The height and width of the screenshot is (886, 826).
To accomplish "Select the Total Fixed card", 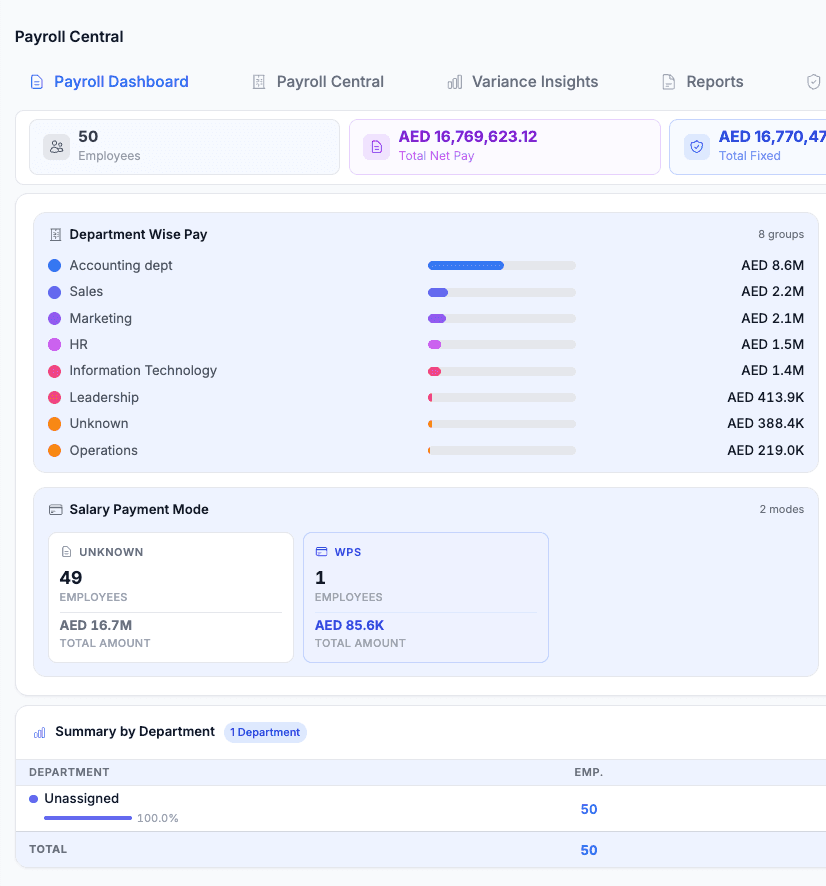I will (x=747, y=147).
